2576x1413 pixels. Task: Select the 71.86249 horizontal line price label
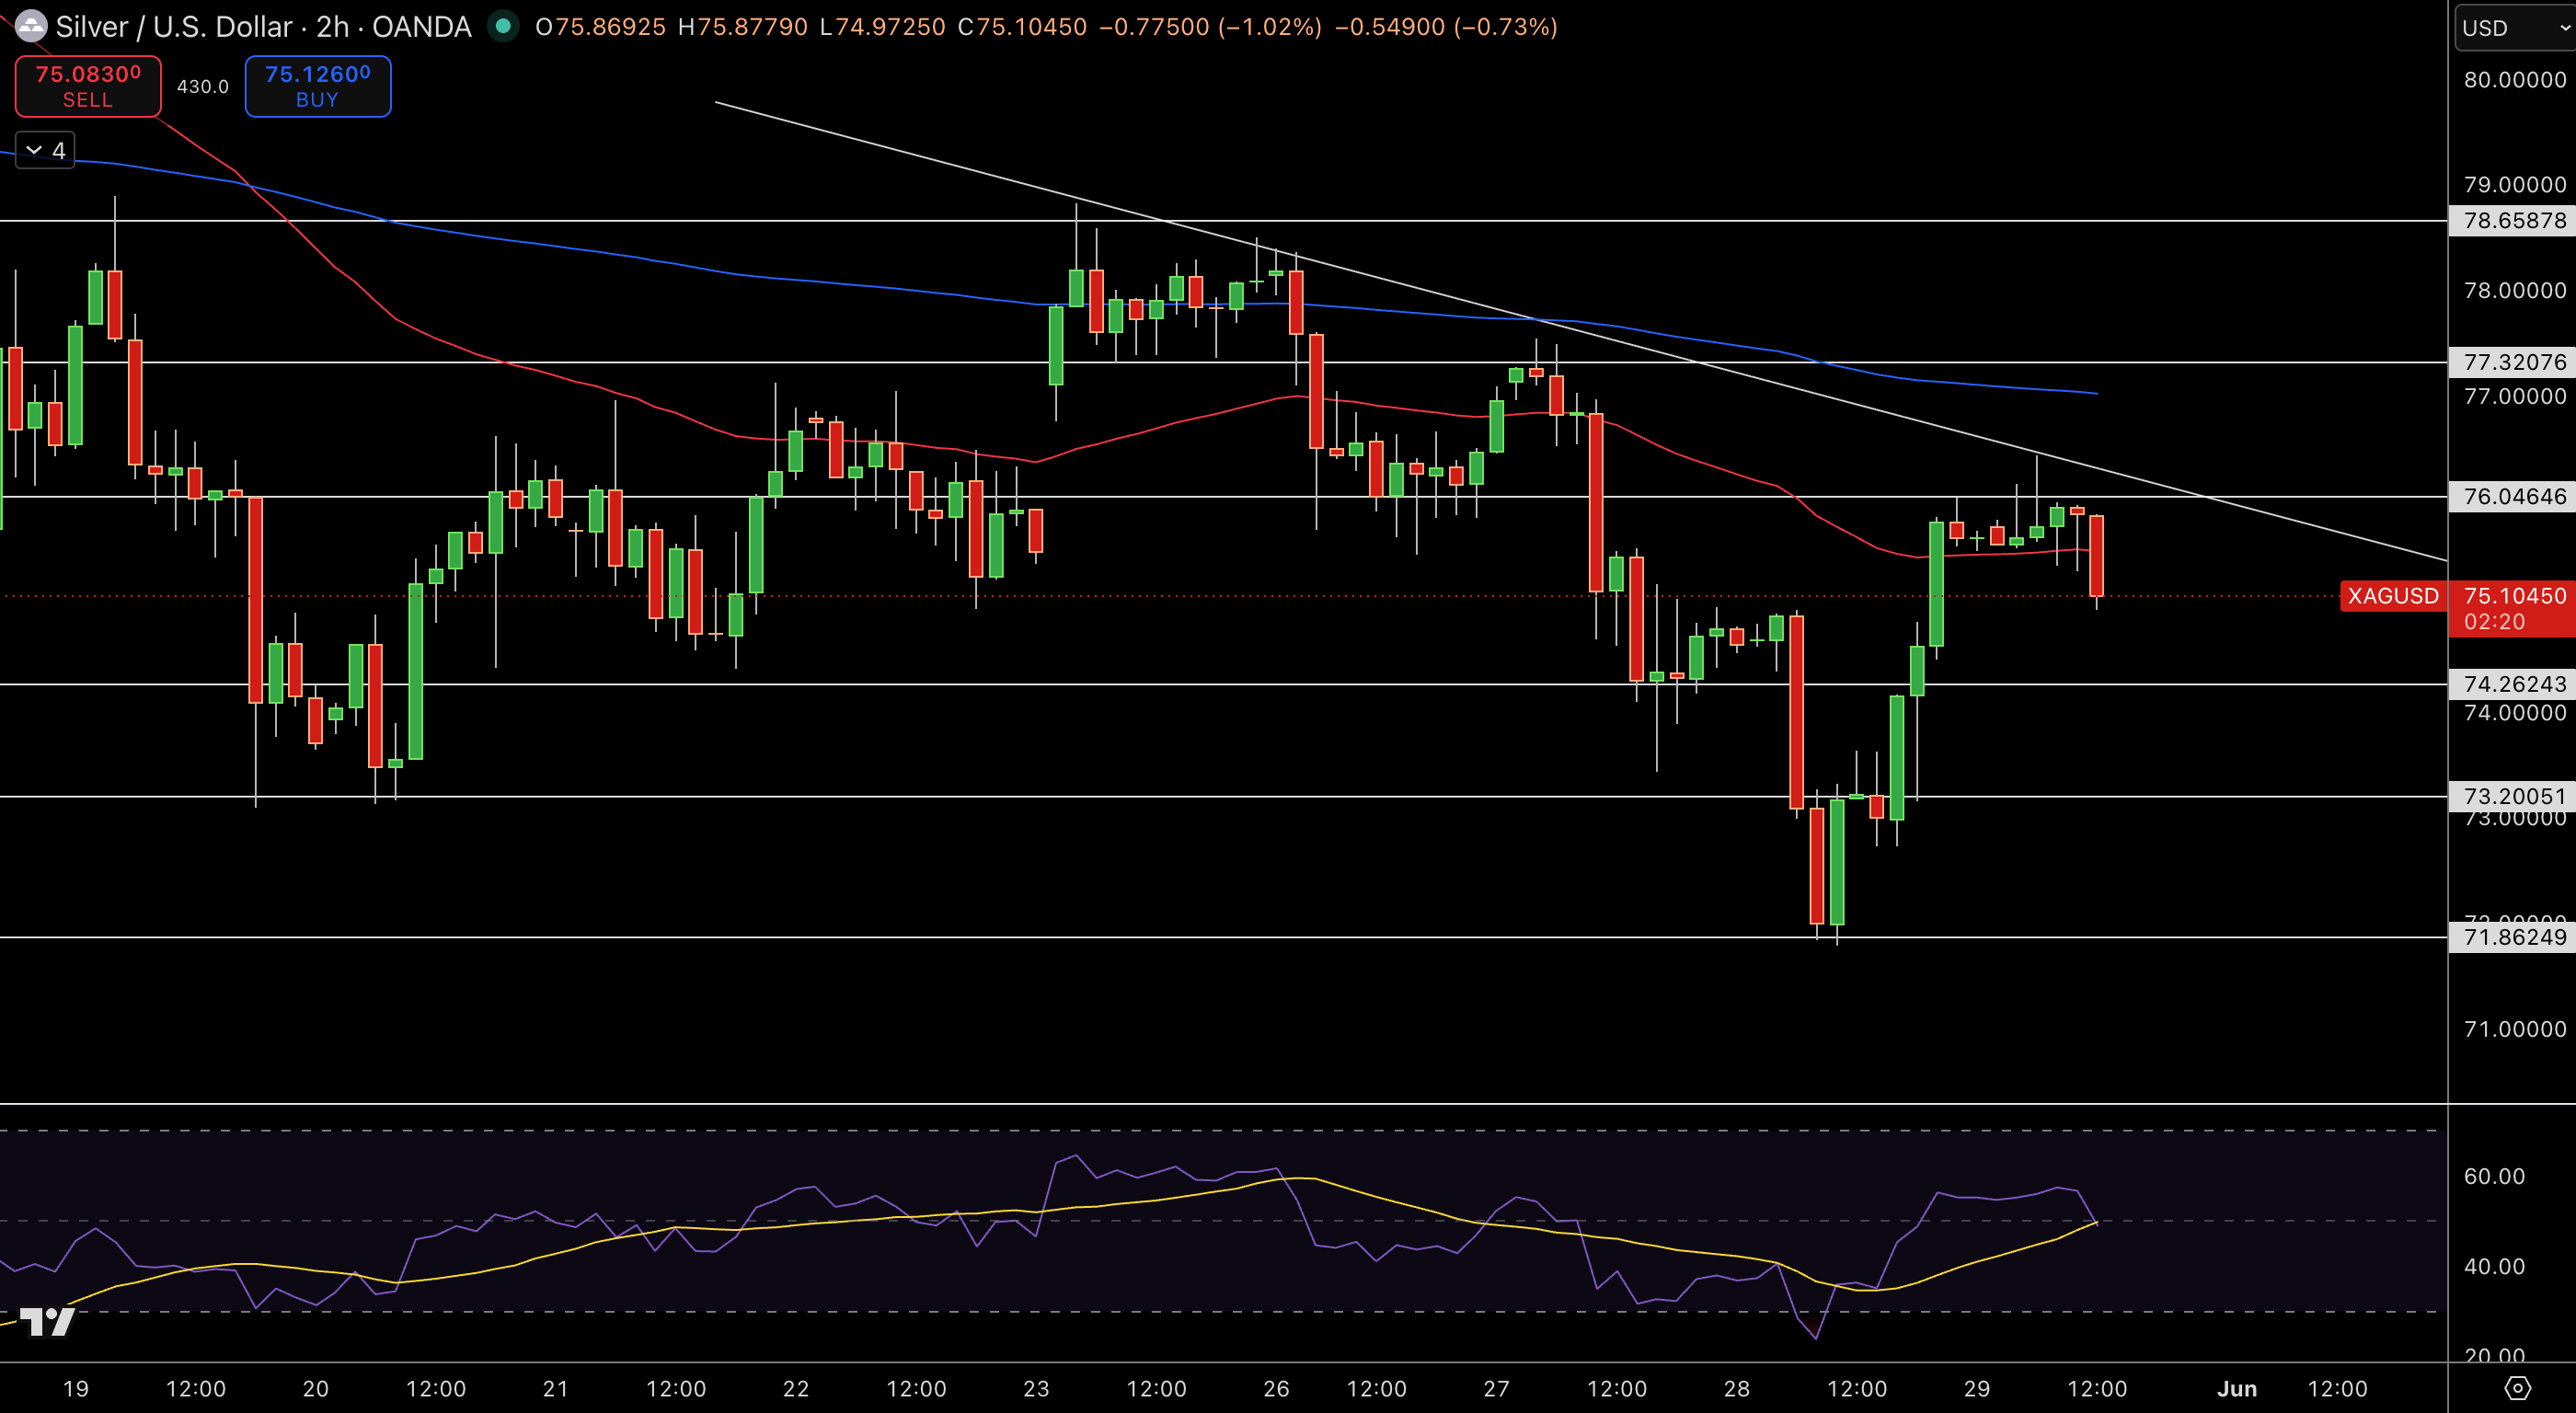(x=2513, y=937)
